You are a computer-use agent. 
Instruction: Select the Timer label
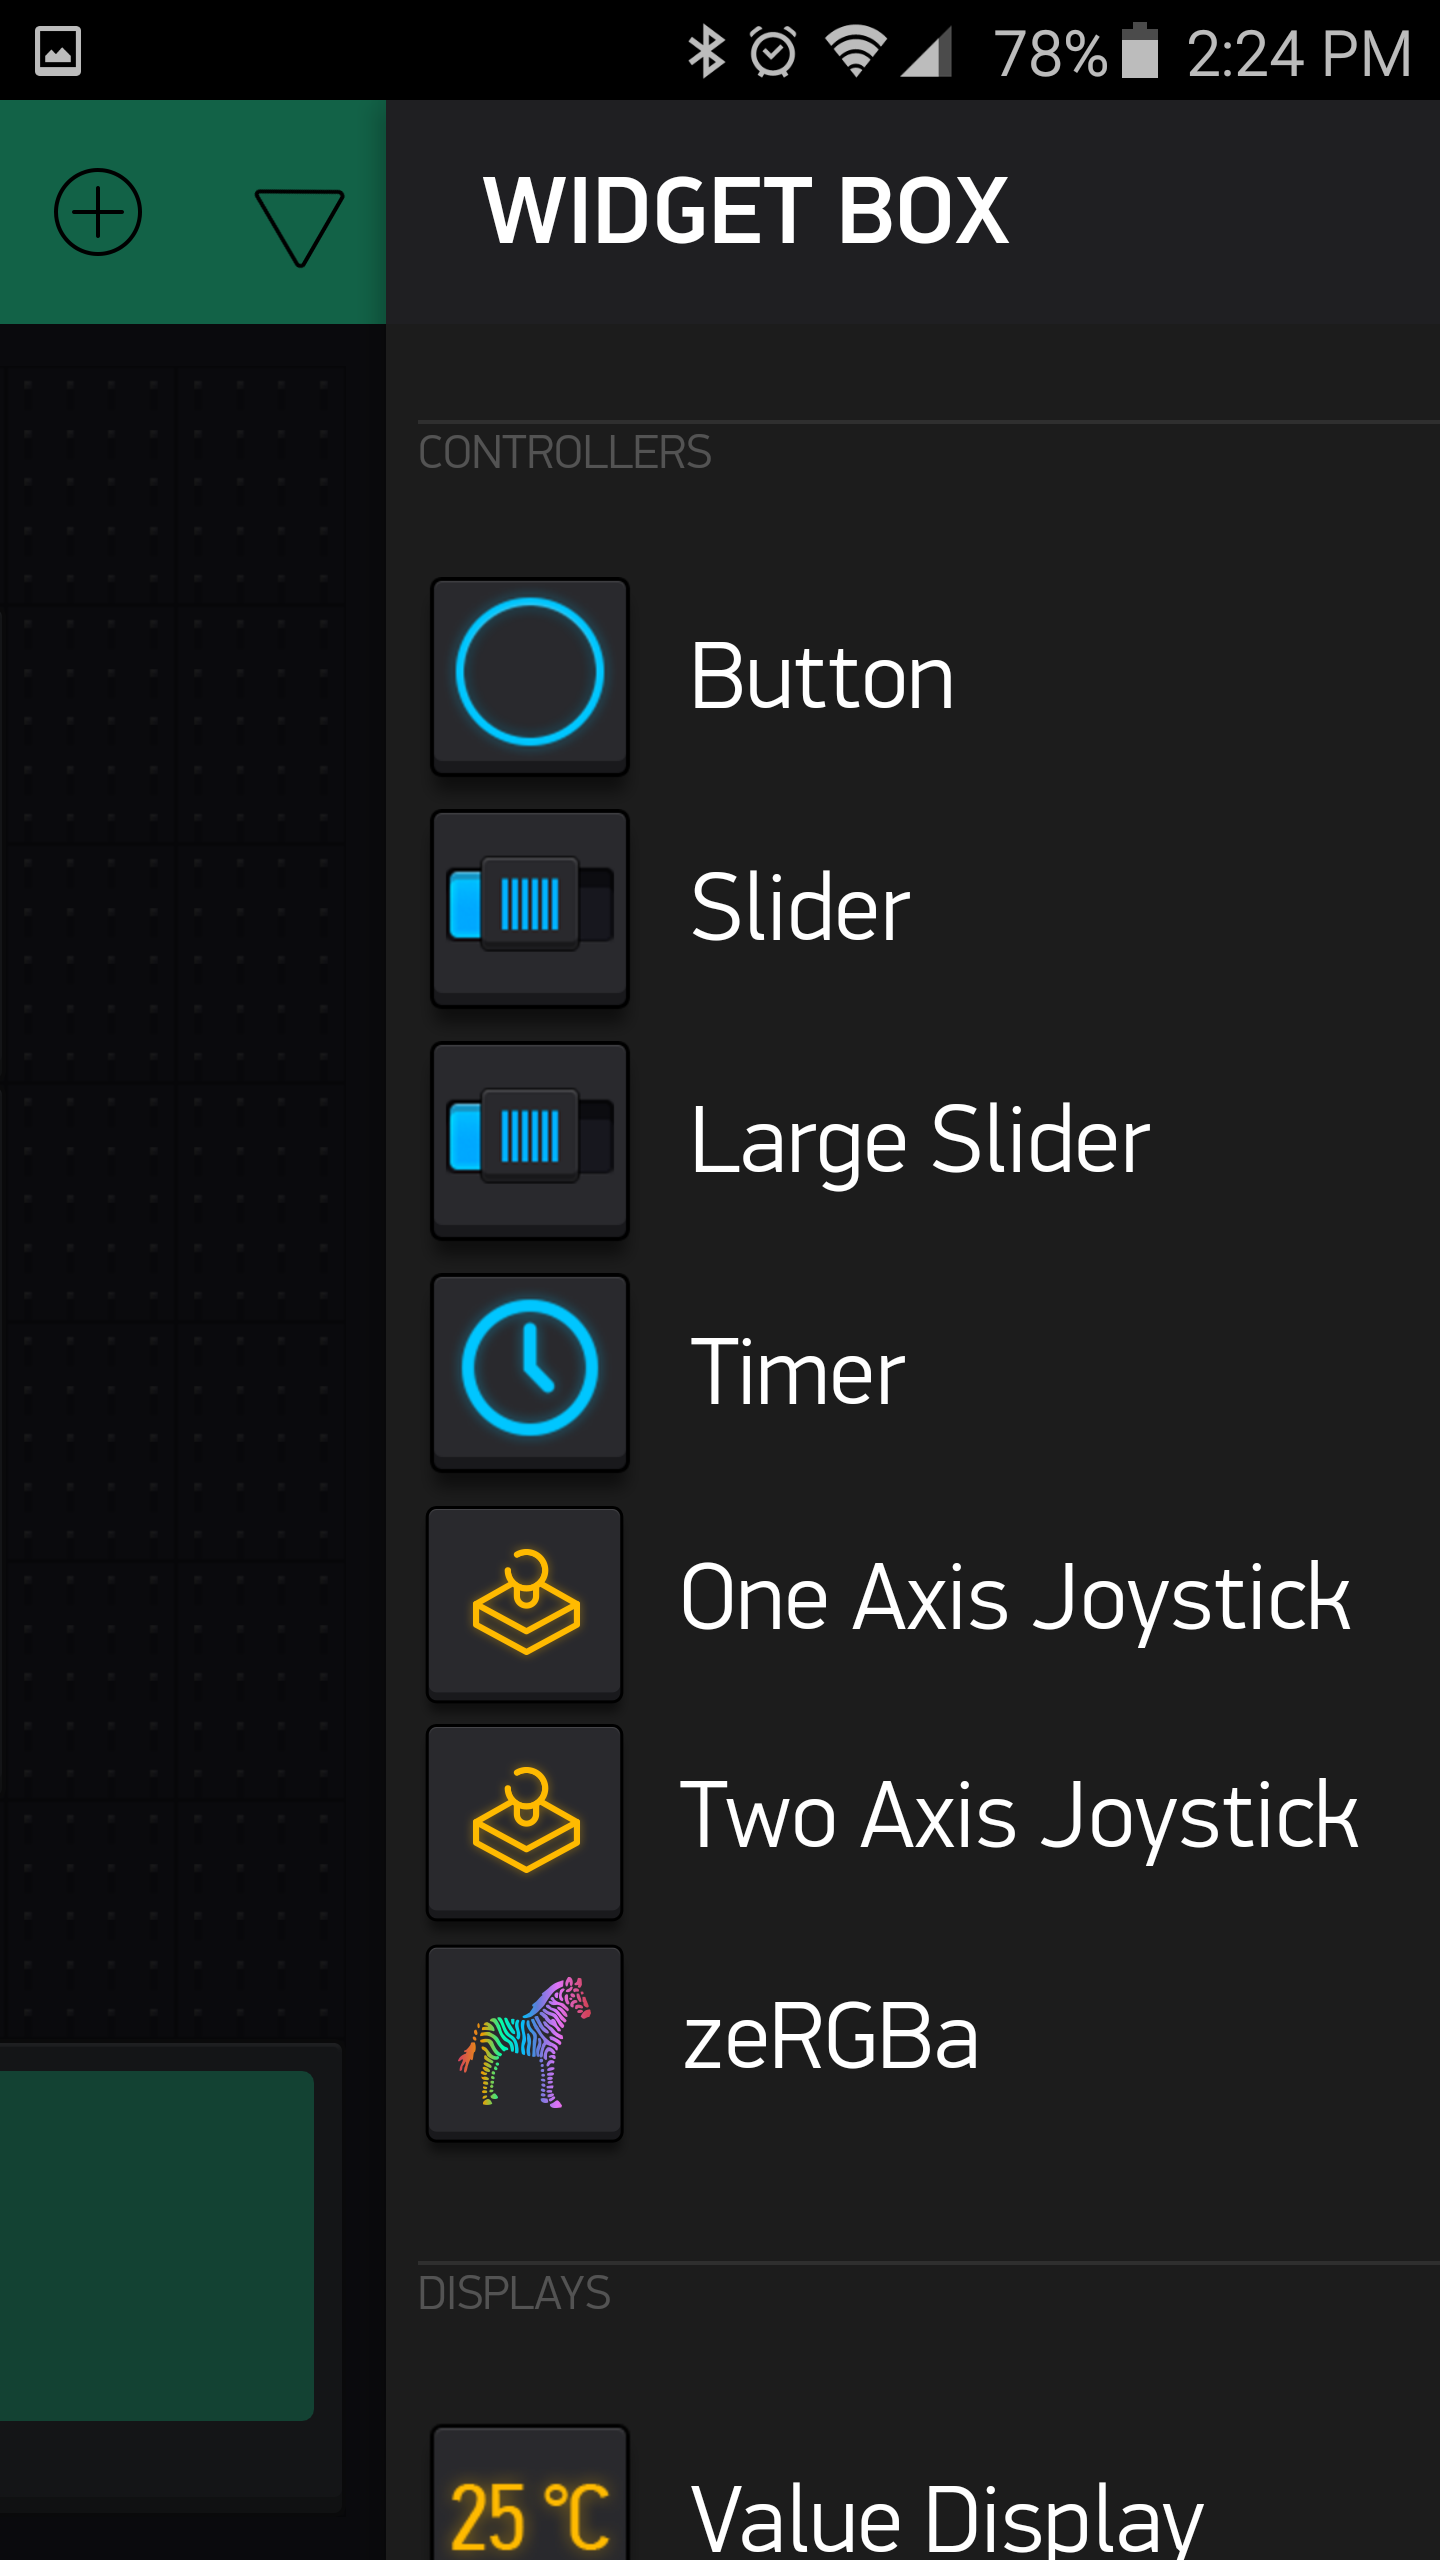click(x=798, y=1372)
